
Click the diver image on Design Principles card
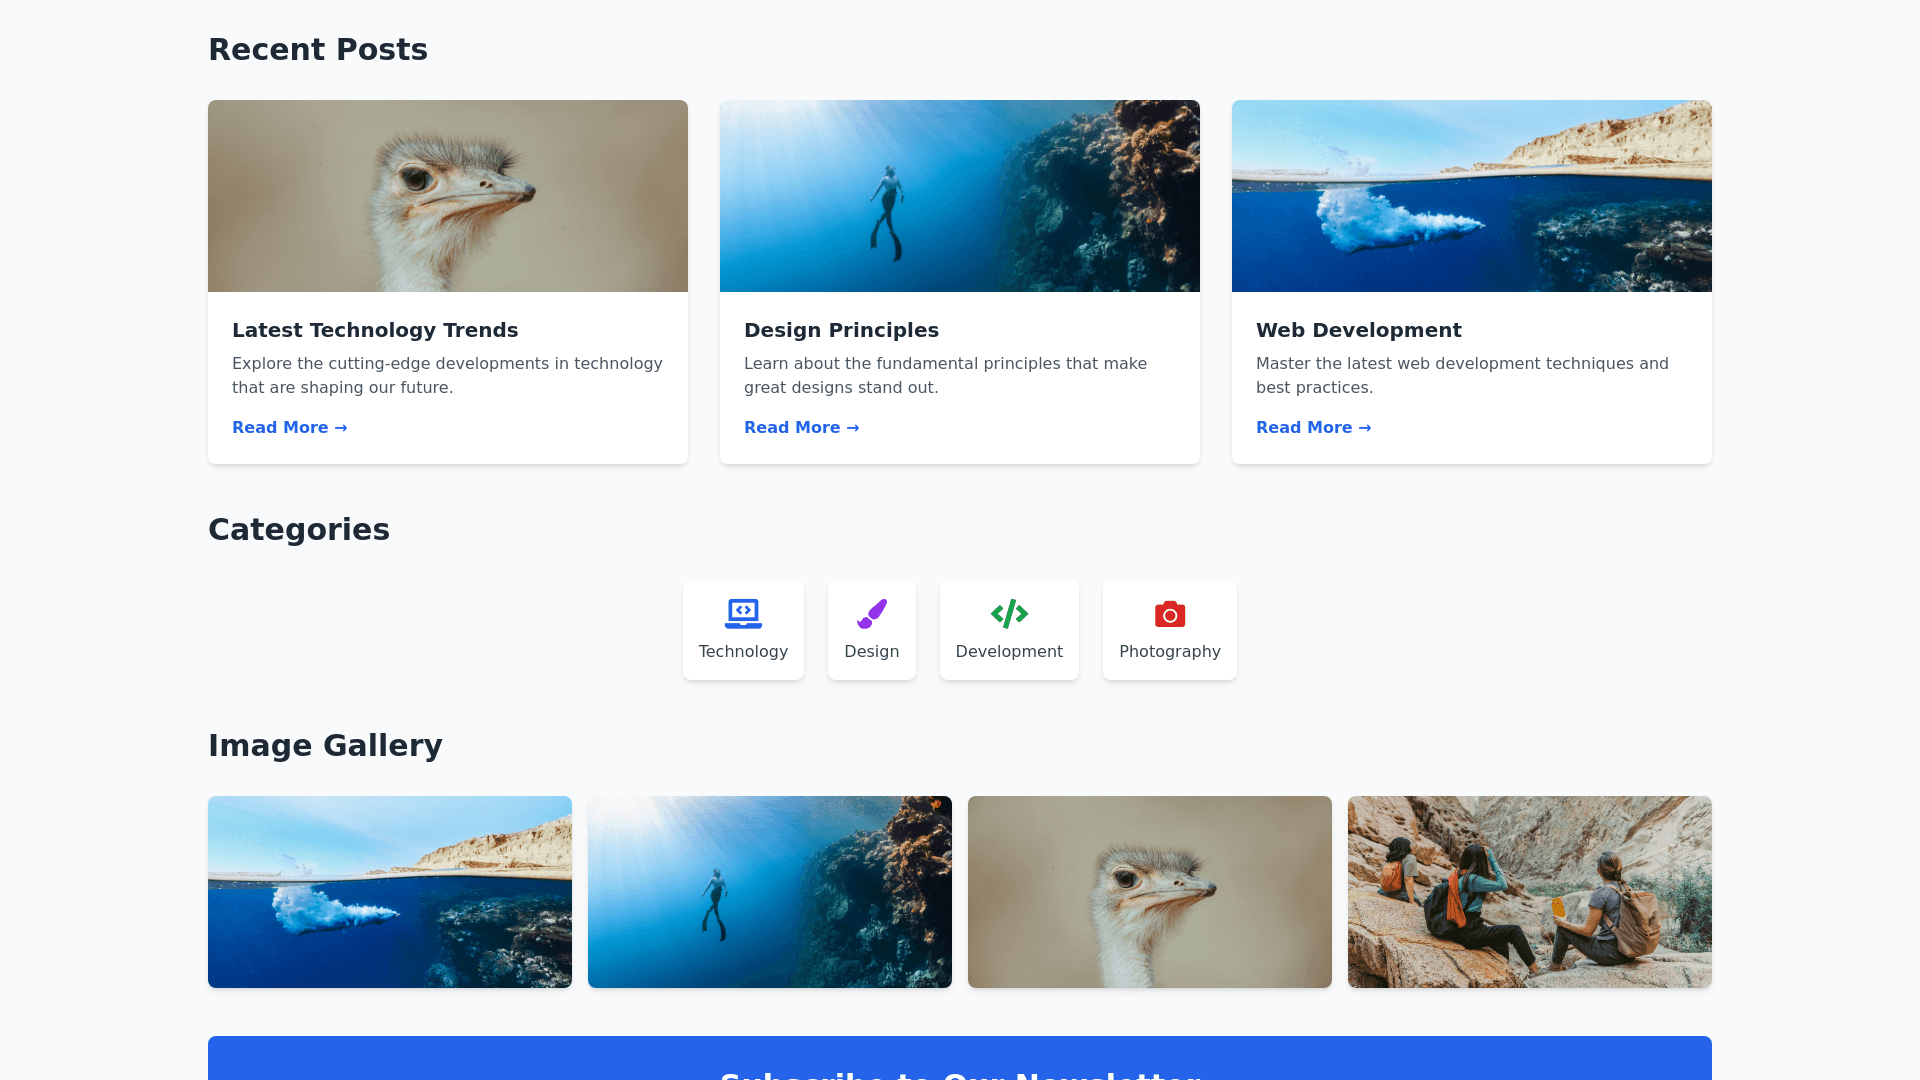pyautogui.click(x=960, y=196)
